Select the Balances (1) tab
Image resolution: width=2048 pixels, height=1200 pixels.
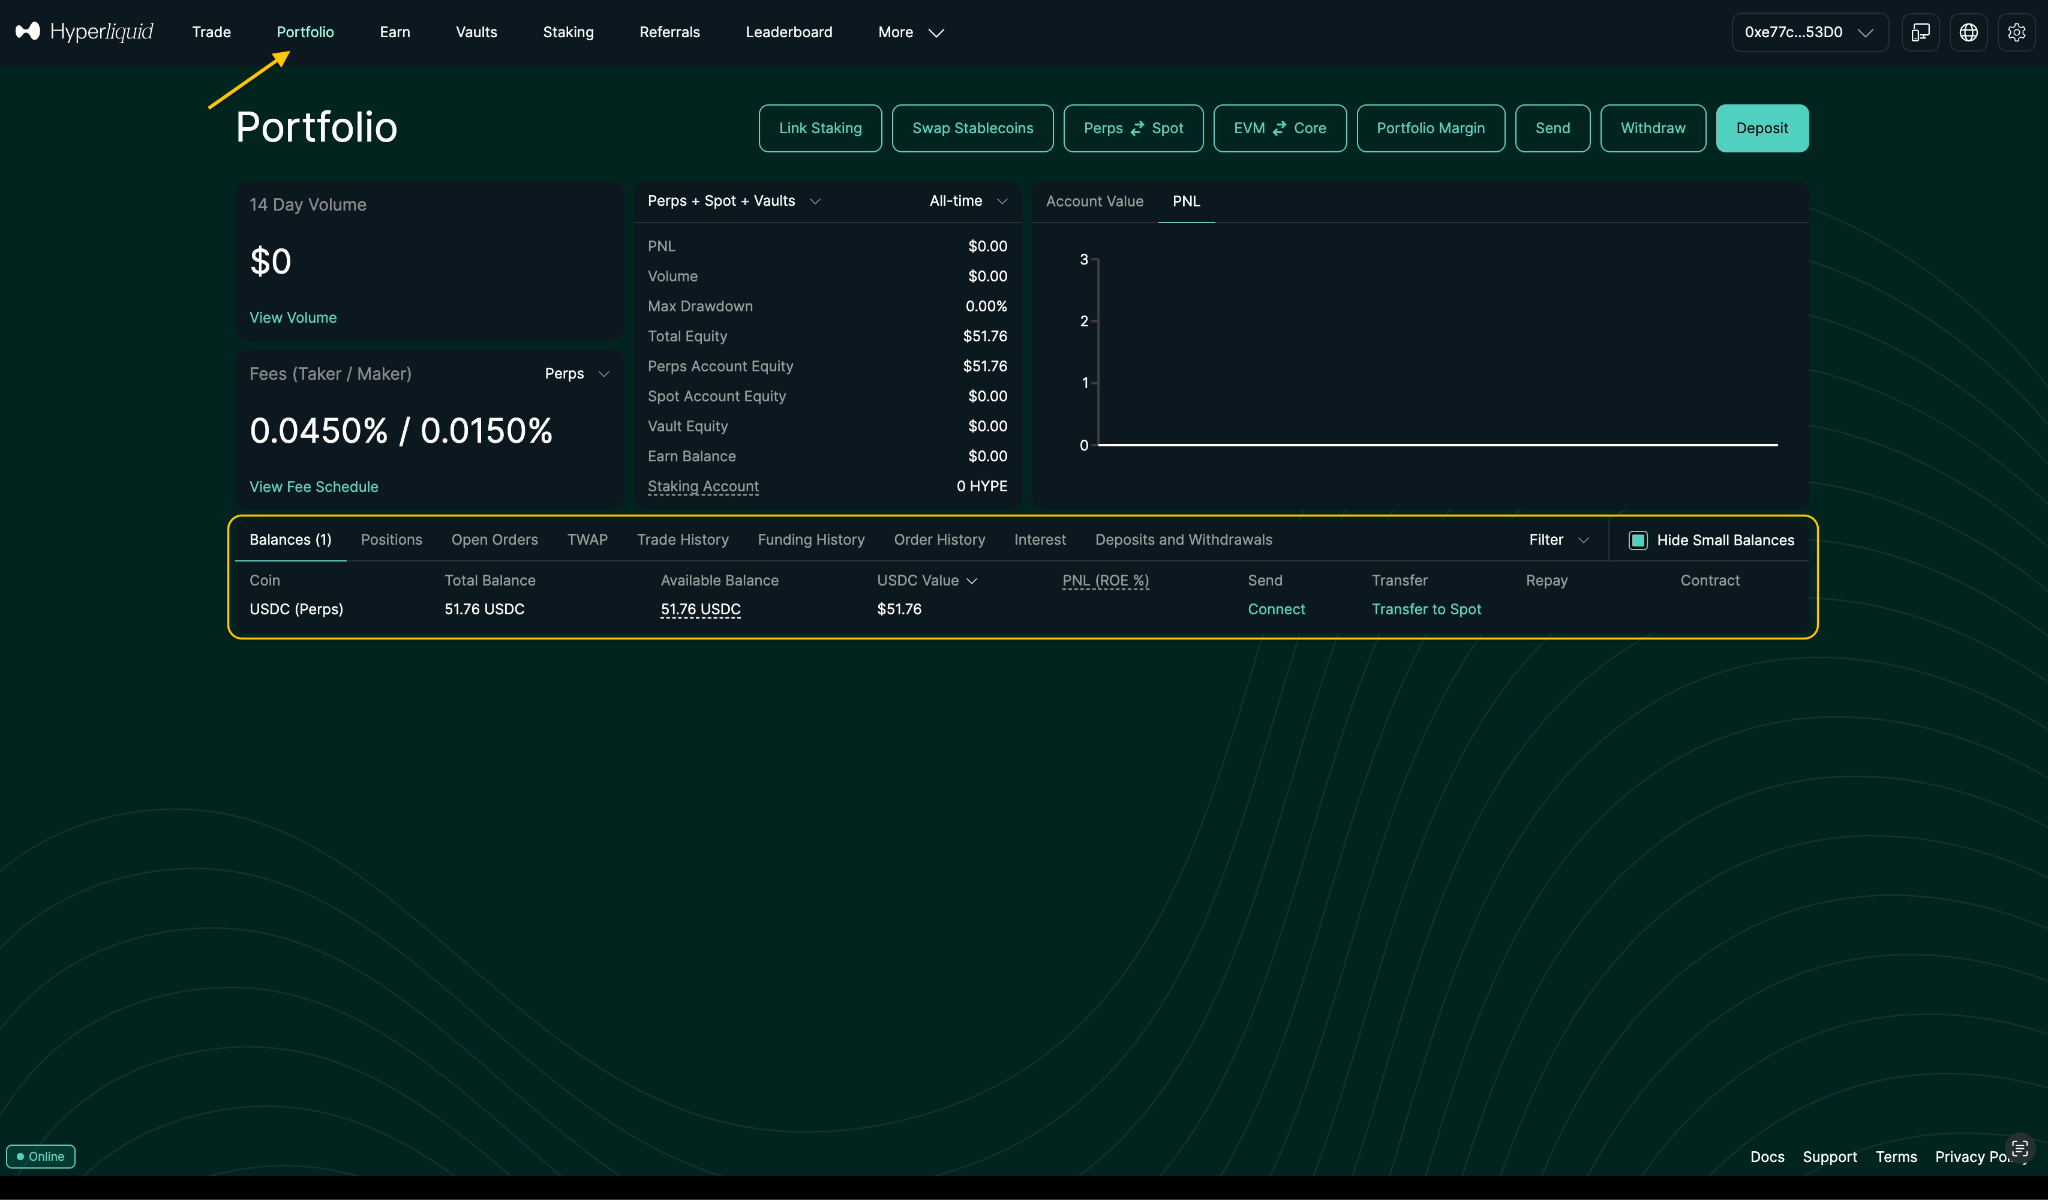click(x=290, y=540)
